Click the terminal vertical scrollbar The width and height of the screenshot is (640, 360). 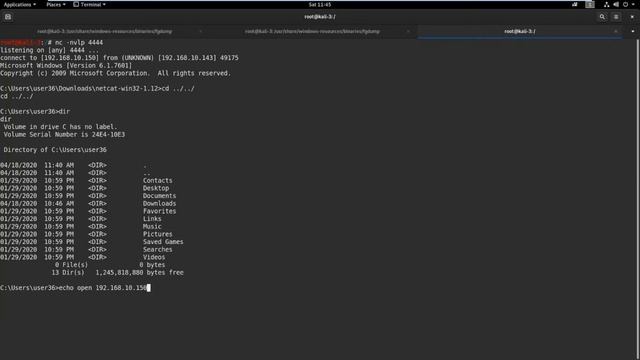638,200
